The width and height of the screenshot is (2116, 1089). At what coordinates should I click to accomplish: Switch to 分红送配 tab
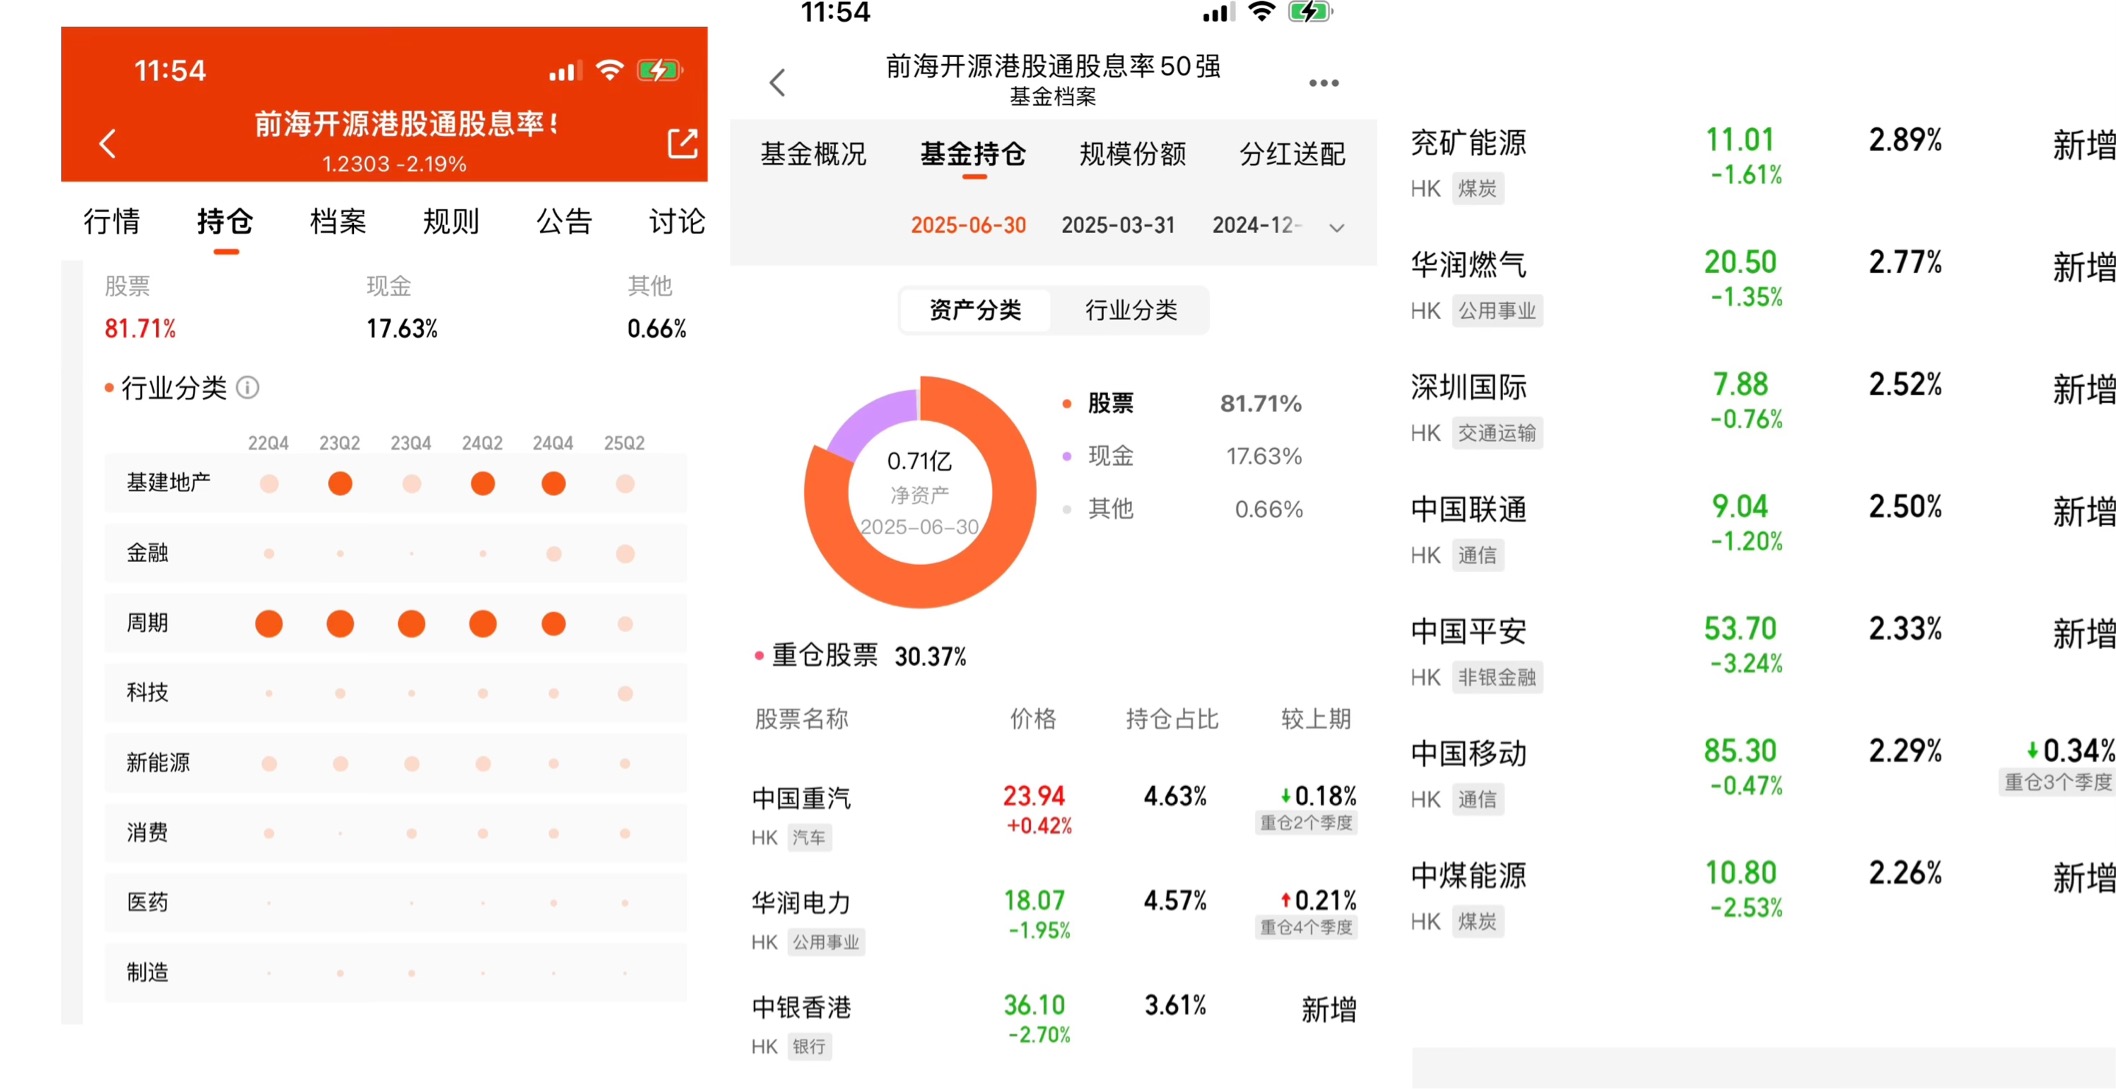[1292, 154]
